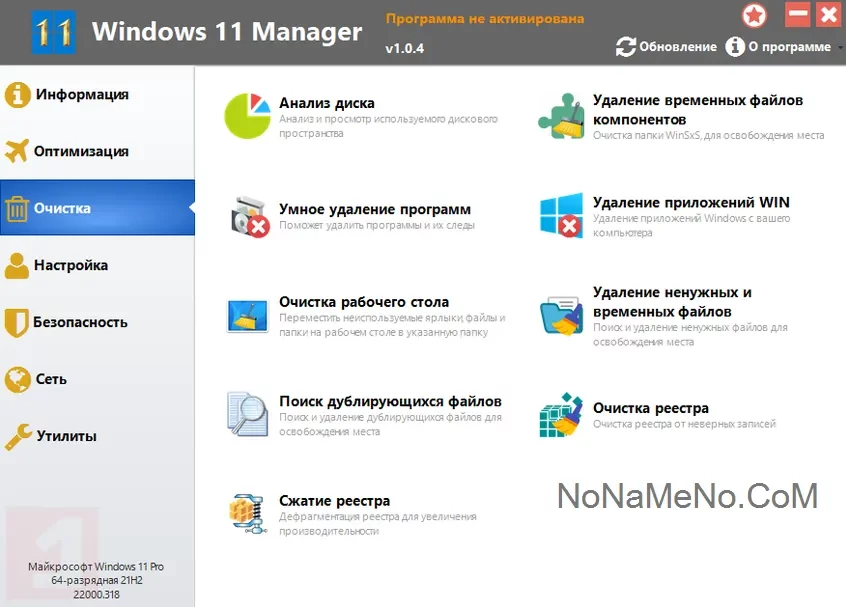Switch to the Утилиты section

(x=66, y=437)
